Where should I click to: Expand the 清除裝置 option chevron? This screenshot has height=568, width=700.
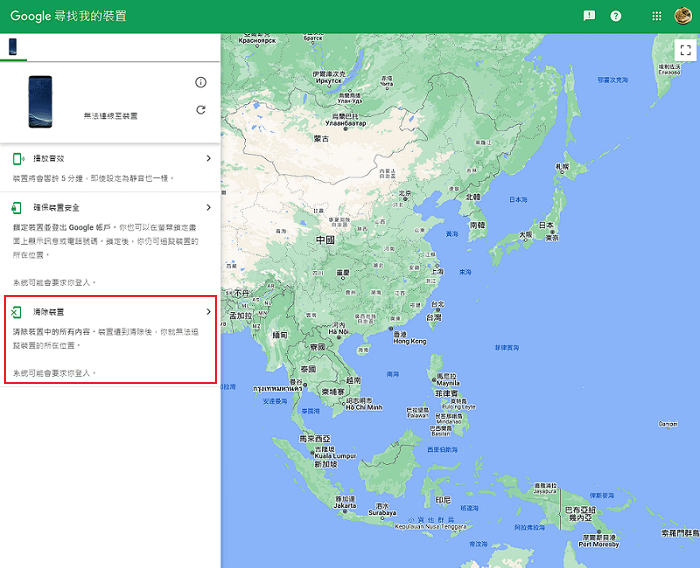point(208,312)
